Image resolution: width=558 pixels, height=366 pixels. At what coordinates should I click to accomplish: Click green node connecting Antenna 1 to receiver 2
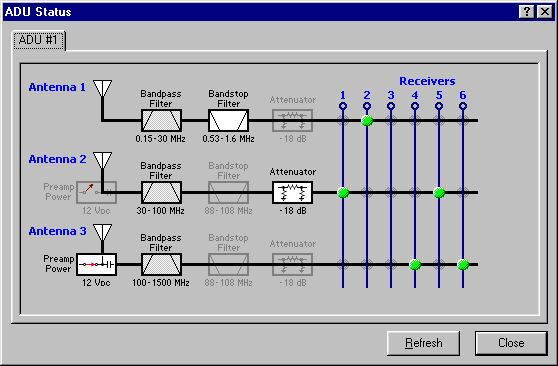(x=367, y=121)
